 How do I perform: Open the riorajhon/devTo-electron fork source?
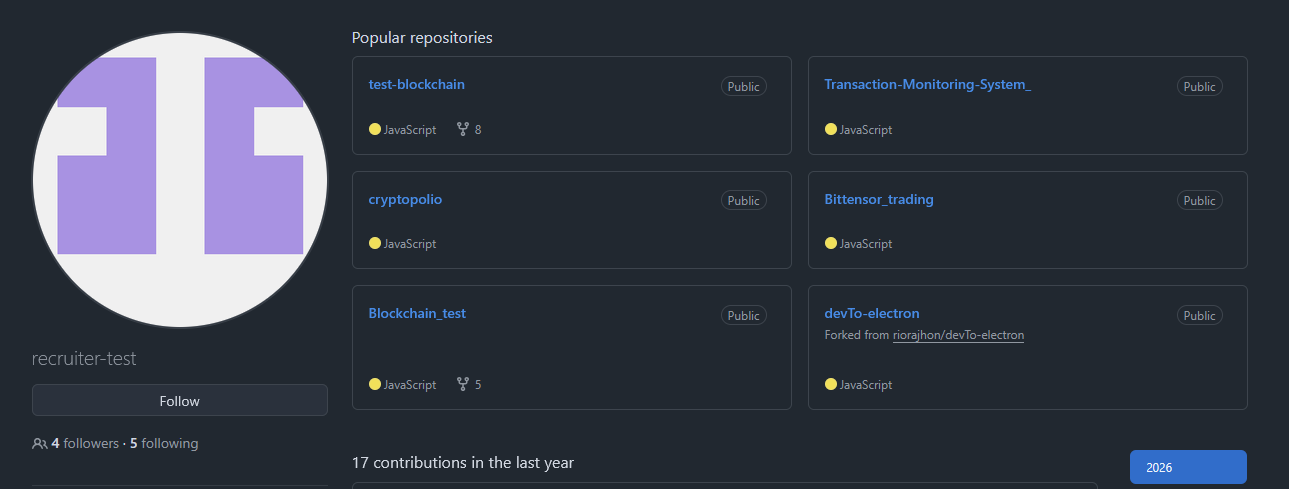958,335
